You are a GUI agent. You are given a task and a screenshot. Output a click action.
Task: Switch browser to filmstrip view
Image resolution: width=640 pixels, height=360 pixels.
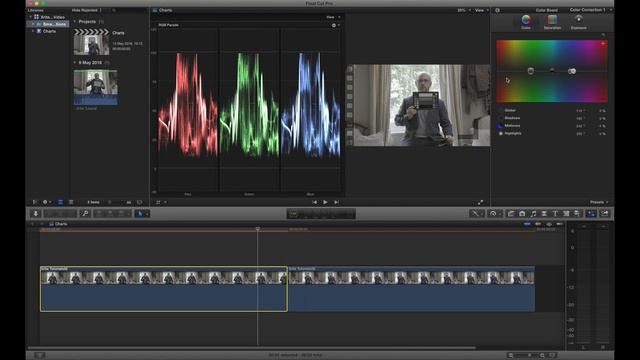[60, 202]
